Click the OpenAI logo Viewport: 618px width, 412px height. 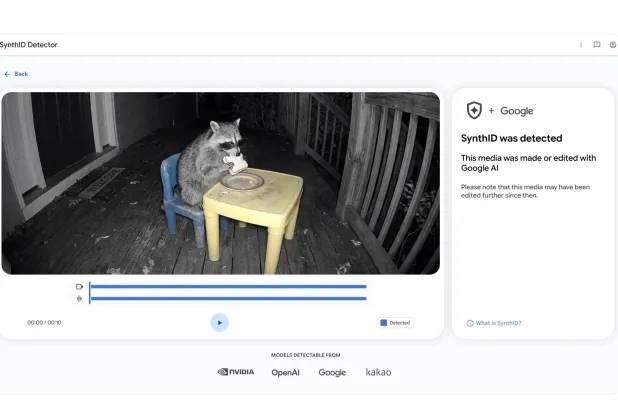285,373
